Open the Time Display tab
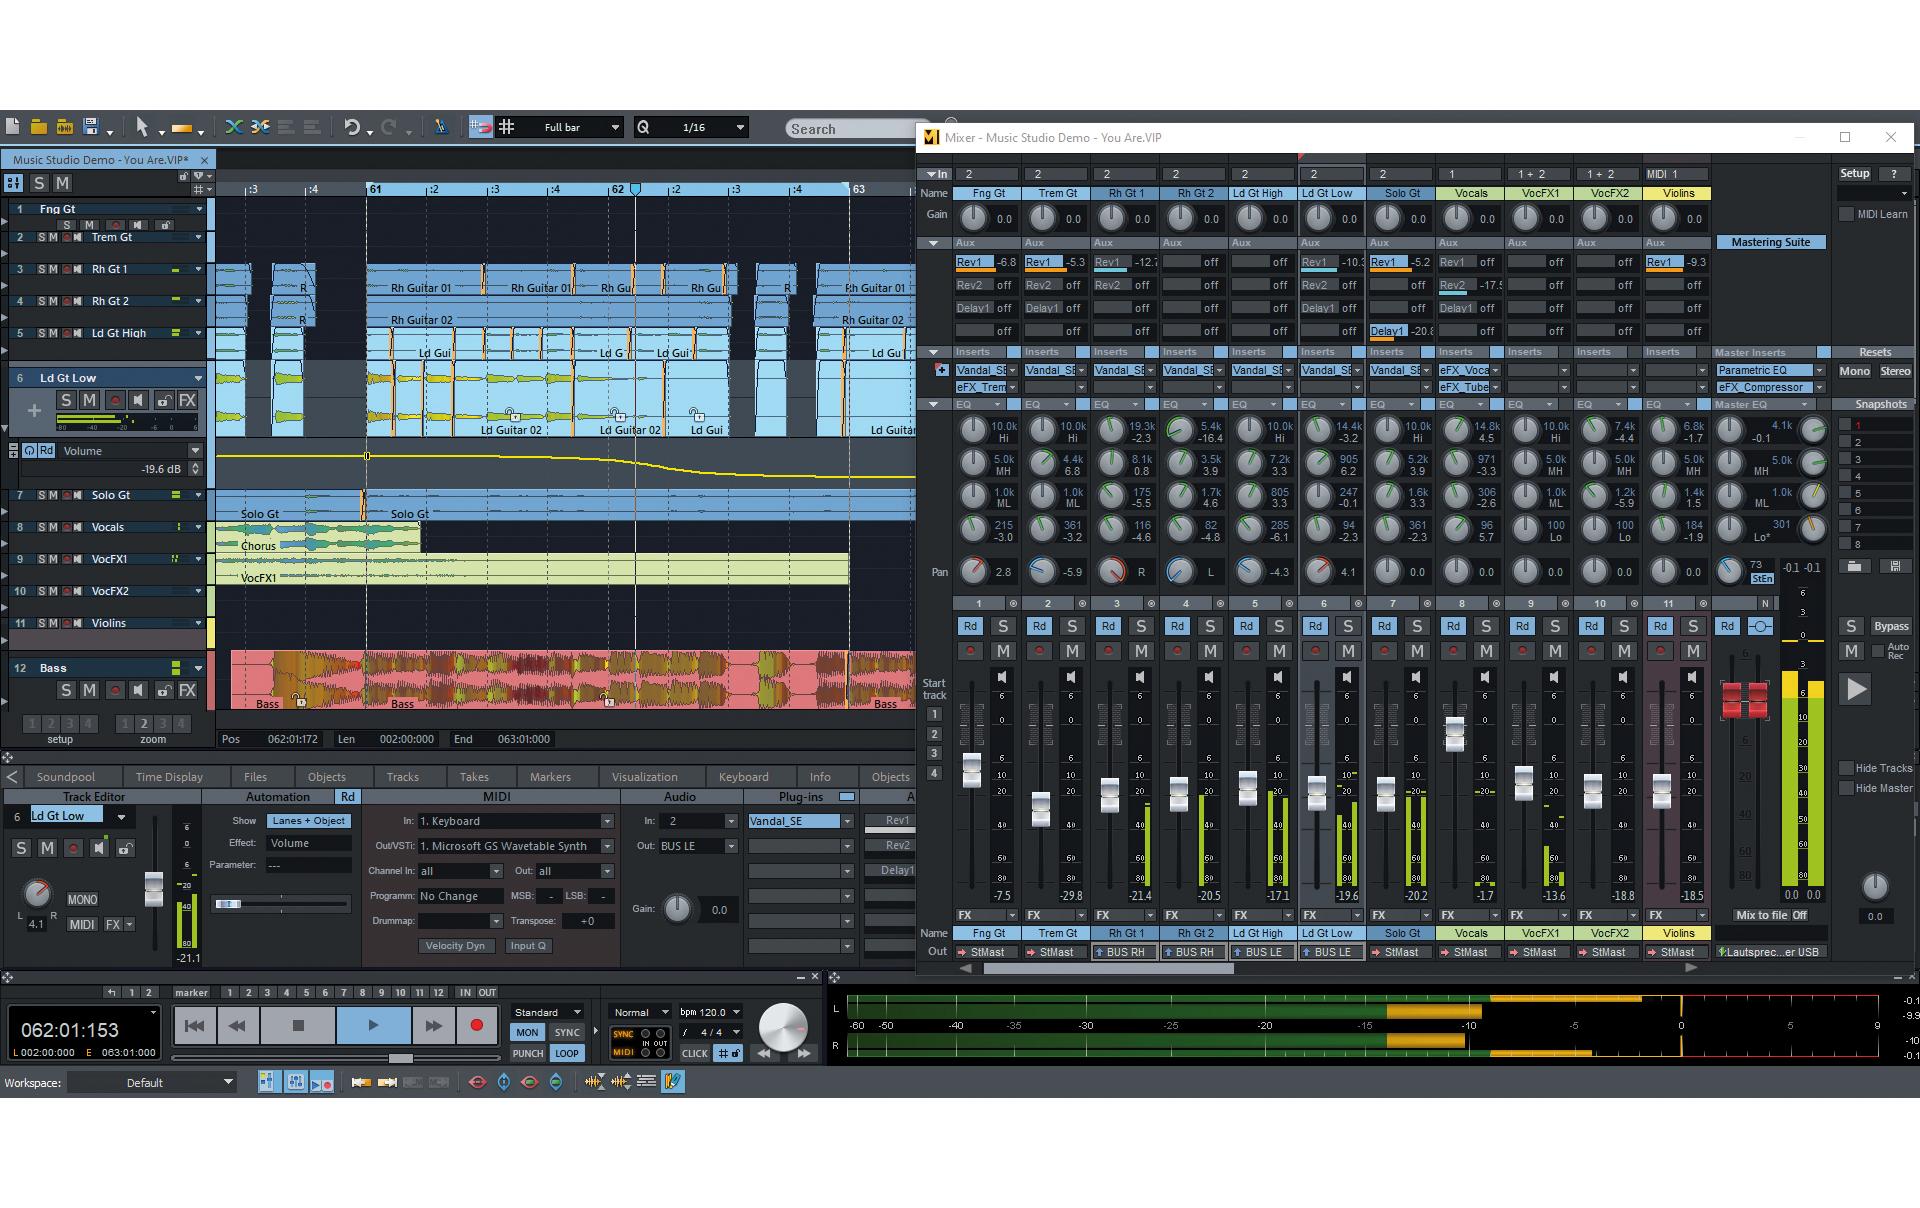The width and height of the screenshot is (1920, 1208). (169, 777)
